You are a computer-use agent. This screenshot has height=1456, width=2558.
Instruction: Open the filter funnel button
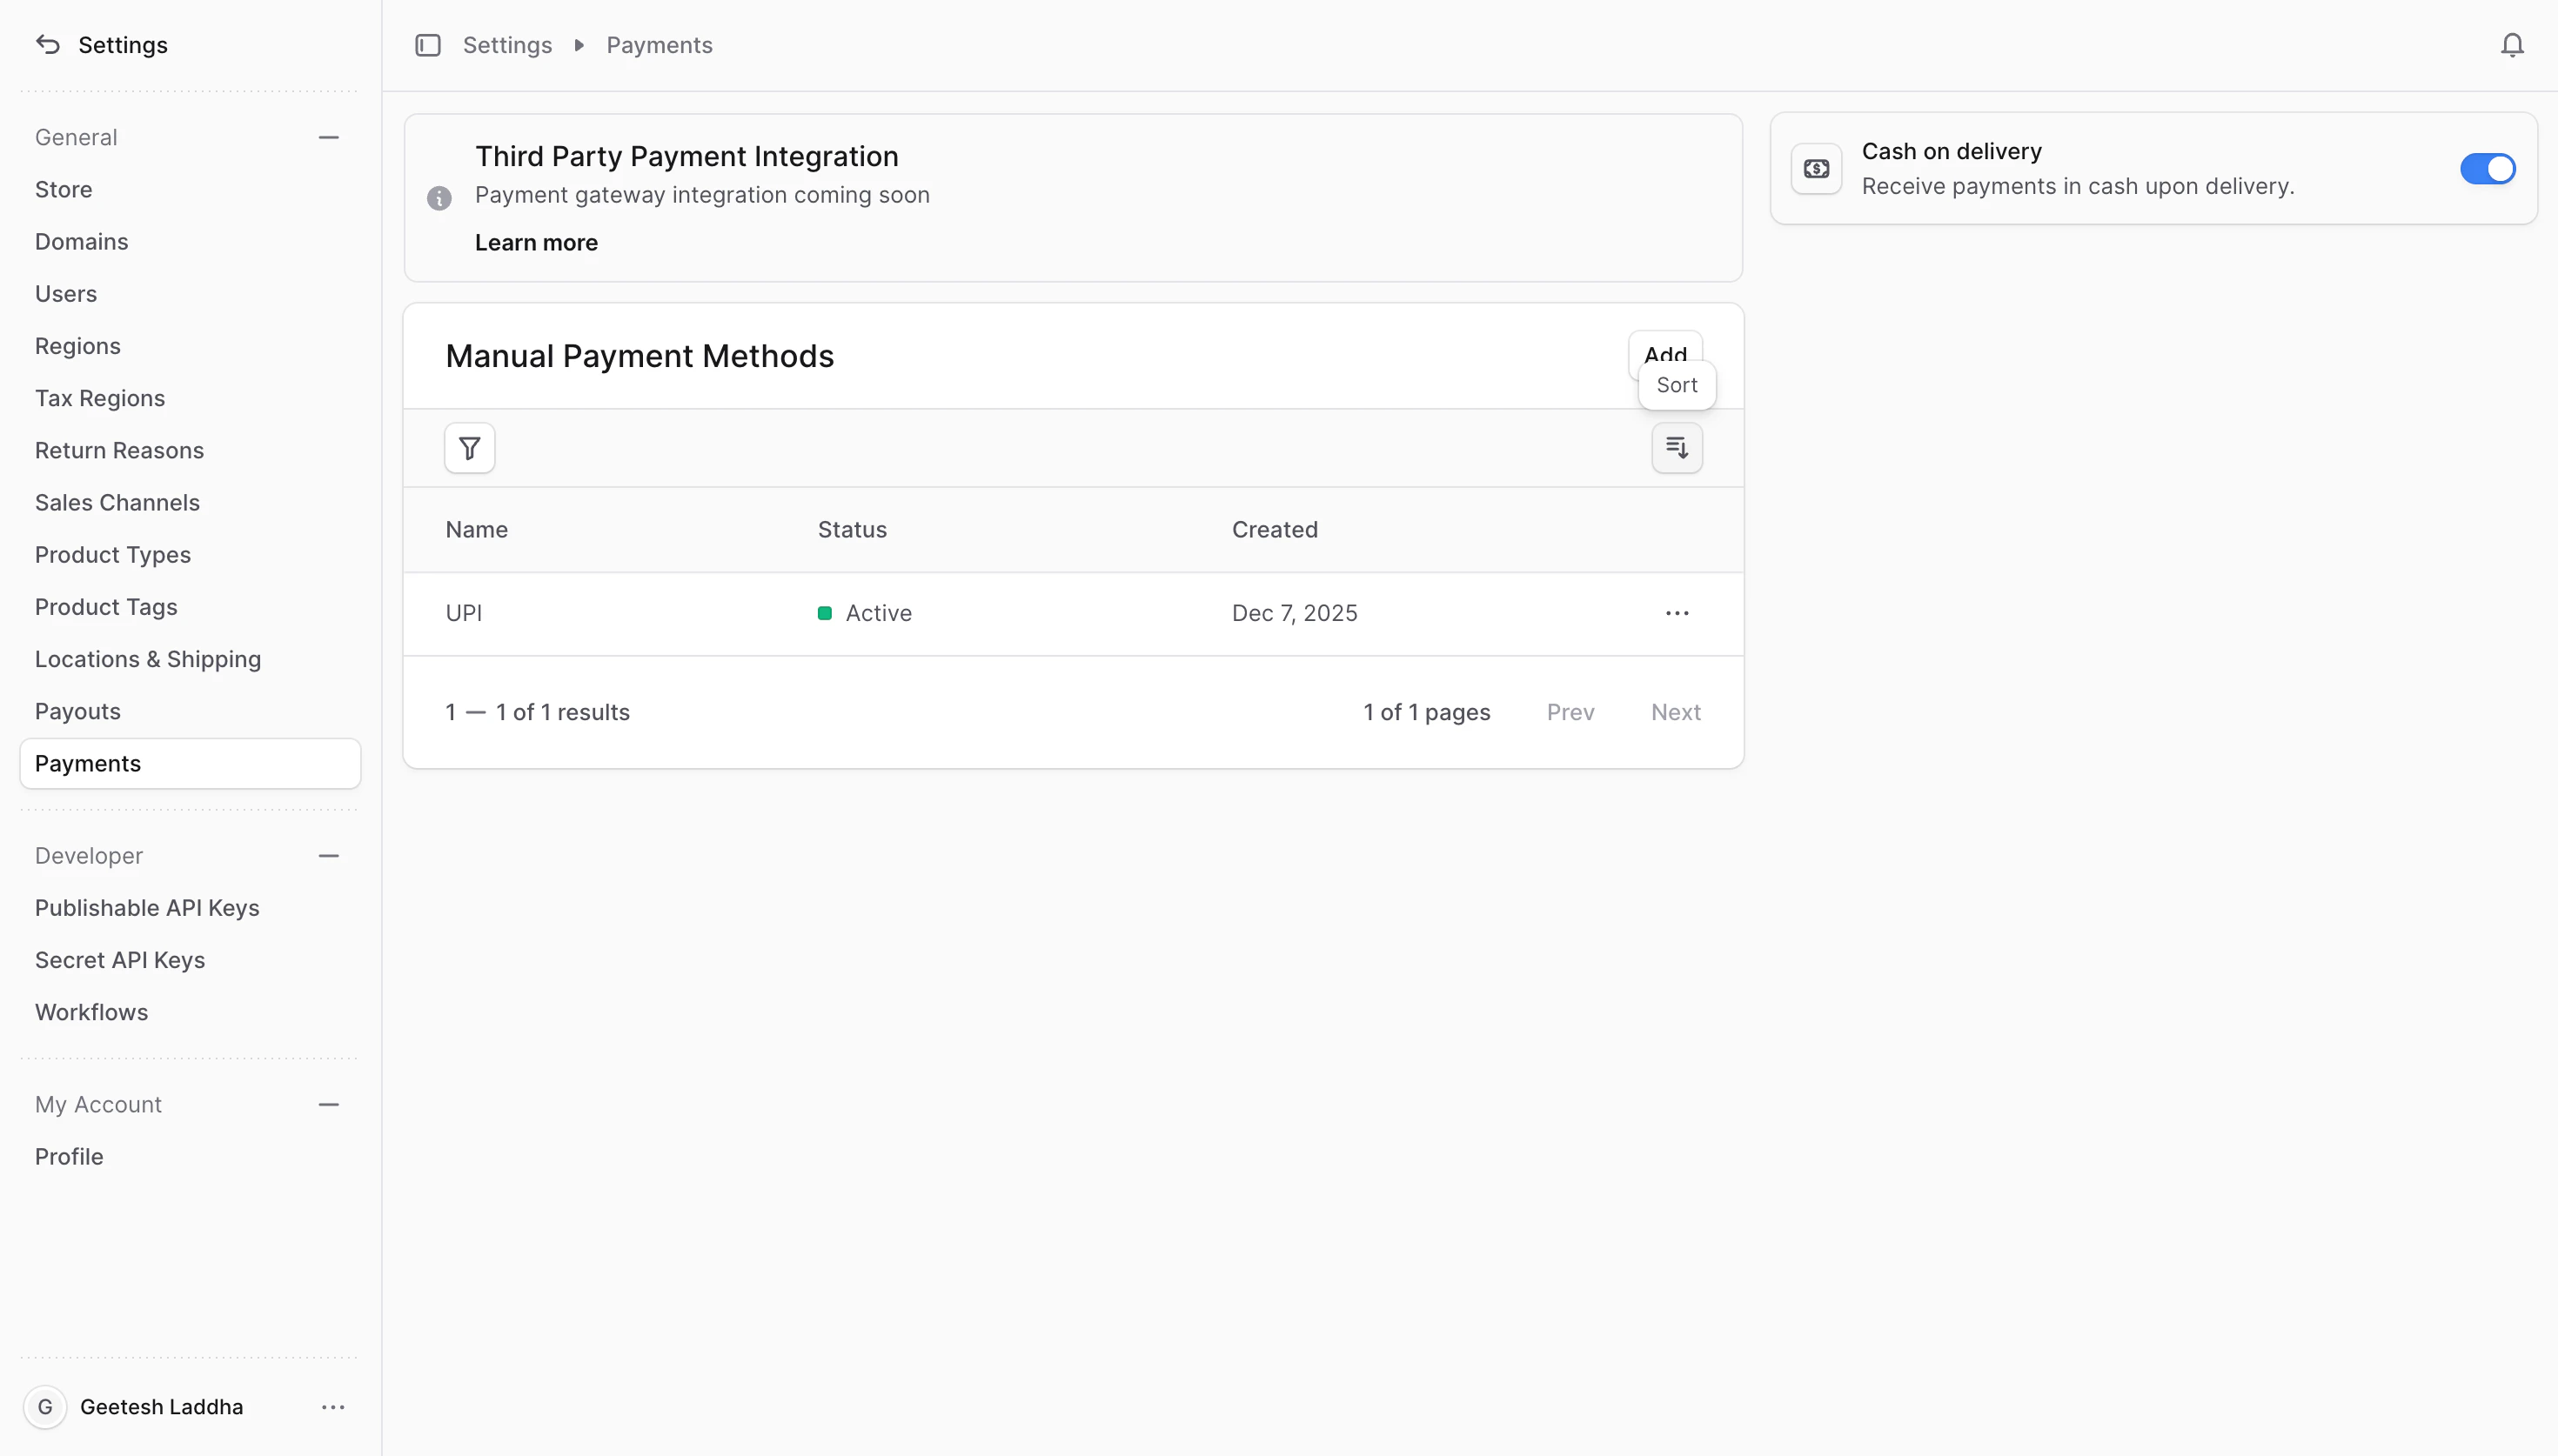point(469,448)
